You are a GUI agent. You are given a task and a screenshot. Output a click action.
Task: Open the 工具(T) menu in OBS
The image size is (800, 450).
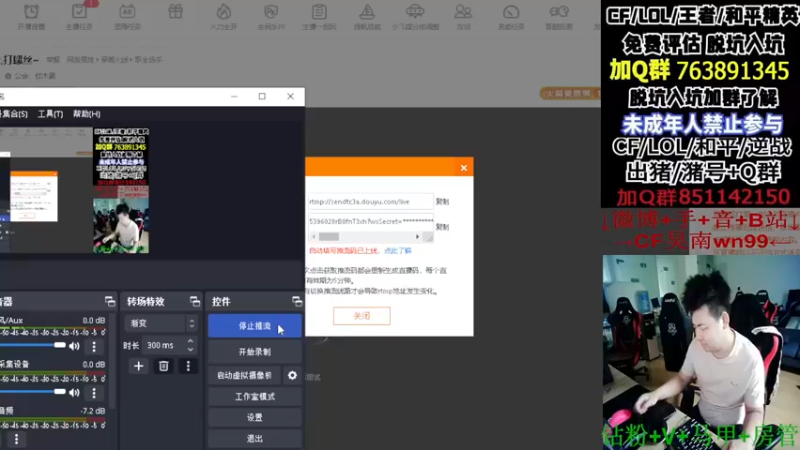50,114
